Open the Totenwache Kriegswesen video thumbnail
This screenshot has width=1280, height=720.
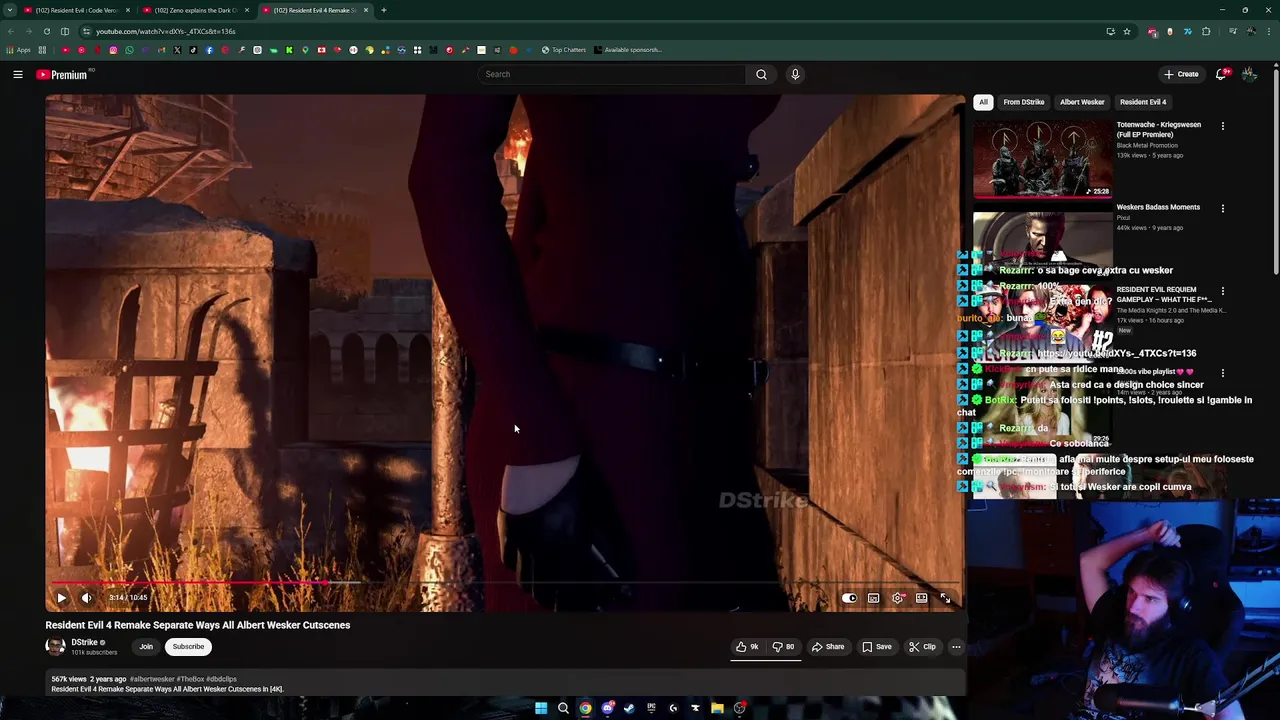(1042, 158)
